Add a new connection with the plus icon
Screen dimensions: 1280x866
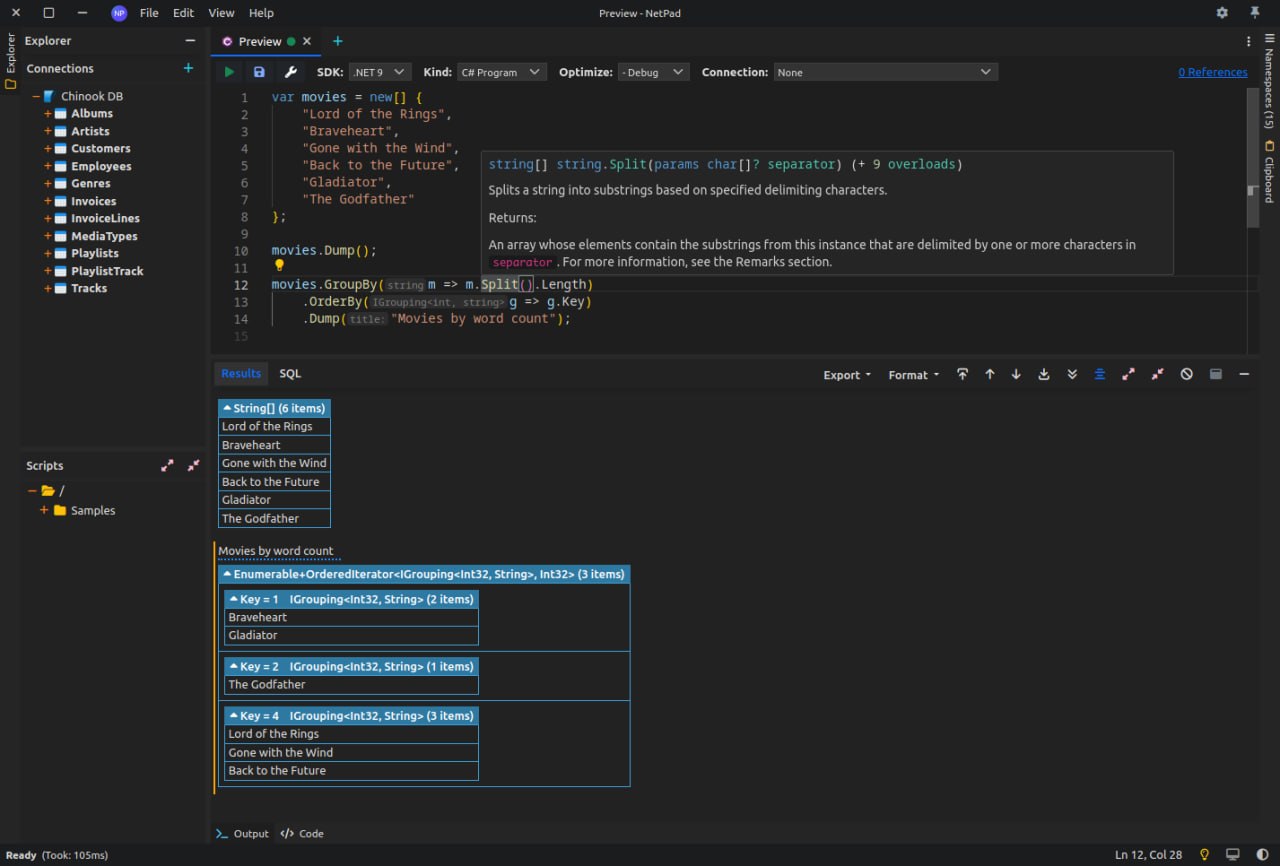coord(188,68)
